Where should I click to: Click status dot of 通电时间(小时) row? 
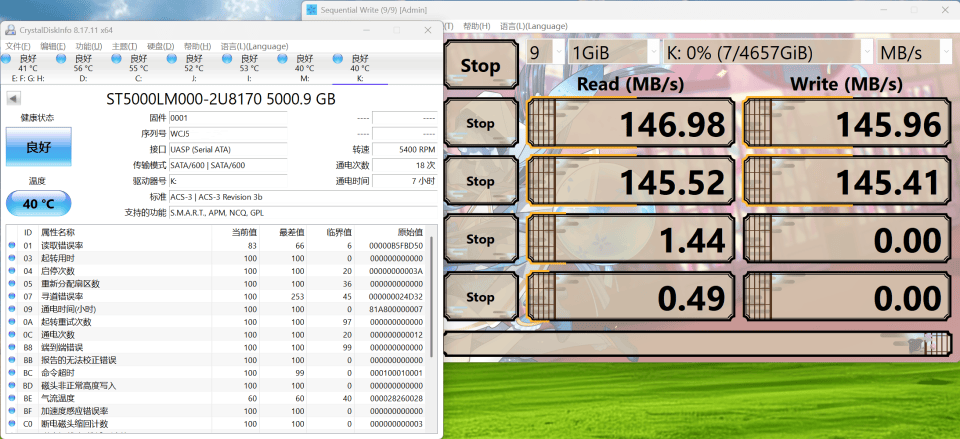pos(12,309)
